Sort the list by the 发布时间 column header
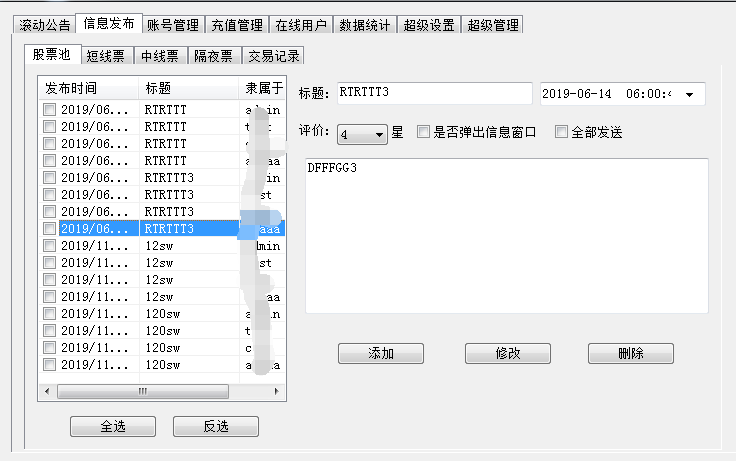The image size is (736, 461). pos(89,88)
